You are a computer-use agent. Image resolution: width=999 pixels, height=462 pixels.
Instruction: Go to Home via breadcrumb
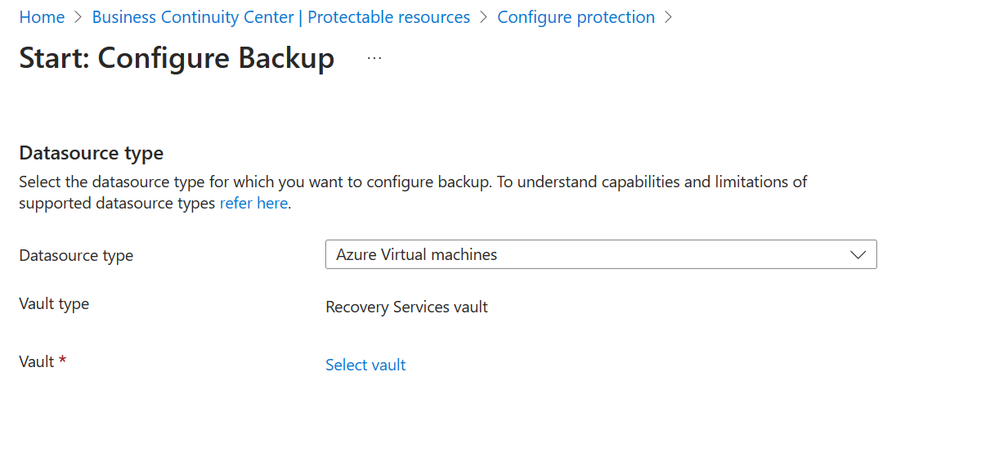41,17
